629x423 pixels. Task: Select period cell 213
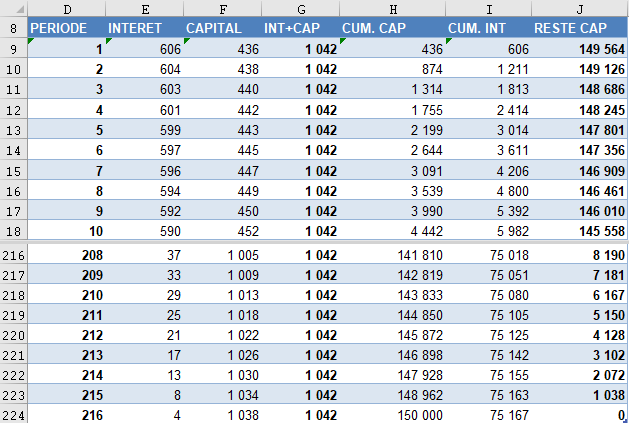point(67,355)
